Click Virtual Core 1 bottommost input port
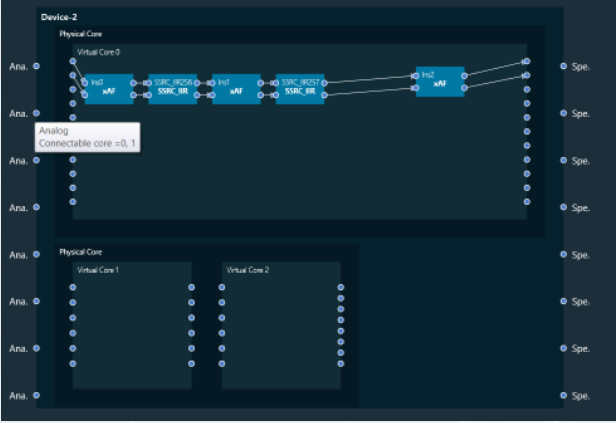This screenshot has width=616, height=423. 73,364
